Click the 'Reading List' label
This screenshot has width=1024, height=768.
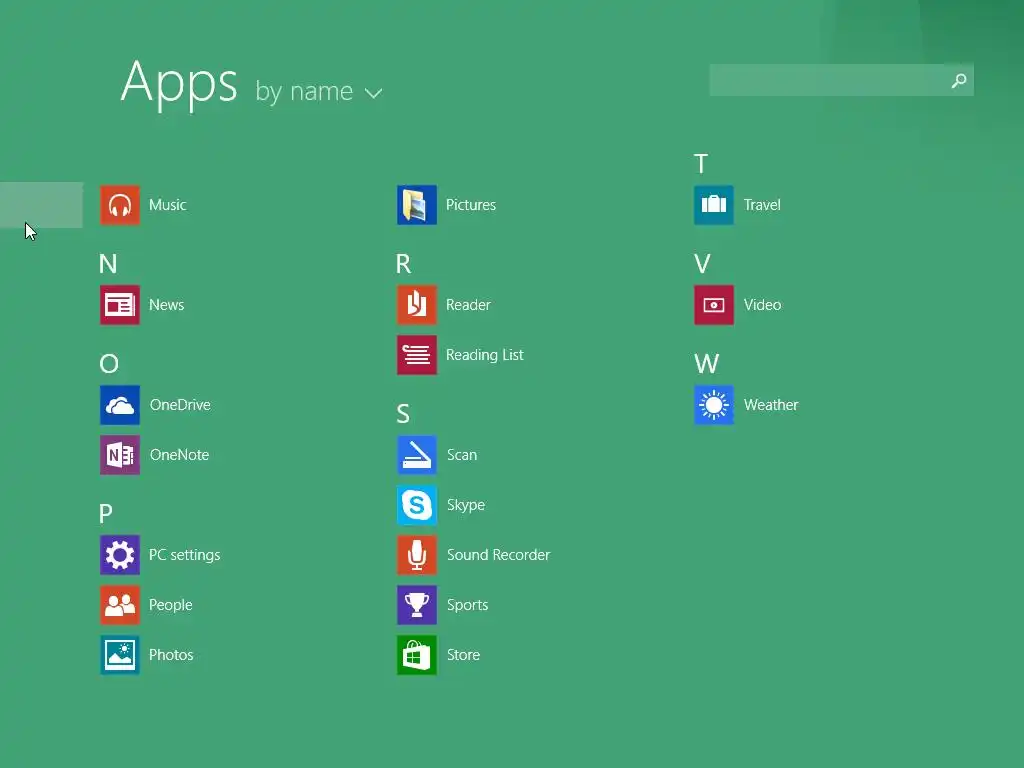click(x=485, y=355)
